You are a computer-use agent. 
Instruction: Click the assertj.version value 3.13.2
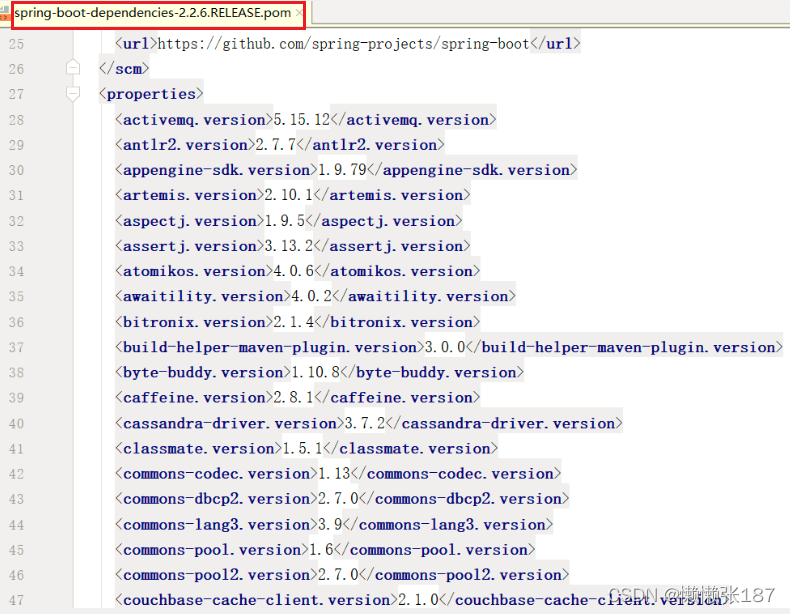pos(289,246)
